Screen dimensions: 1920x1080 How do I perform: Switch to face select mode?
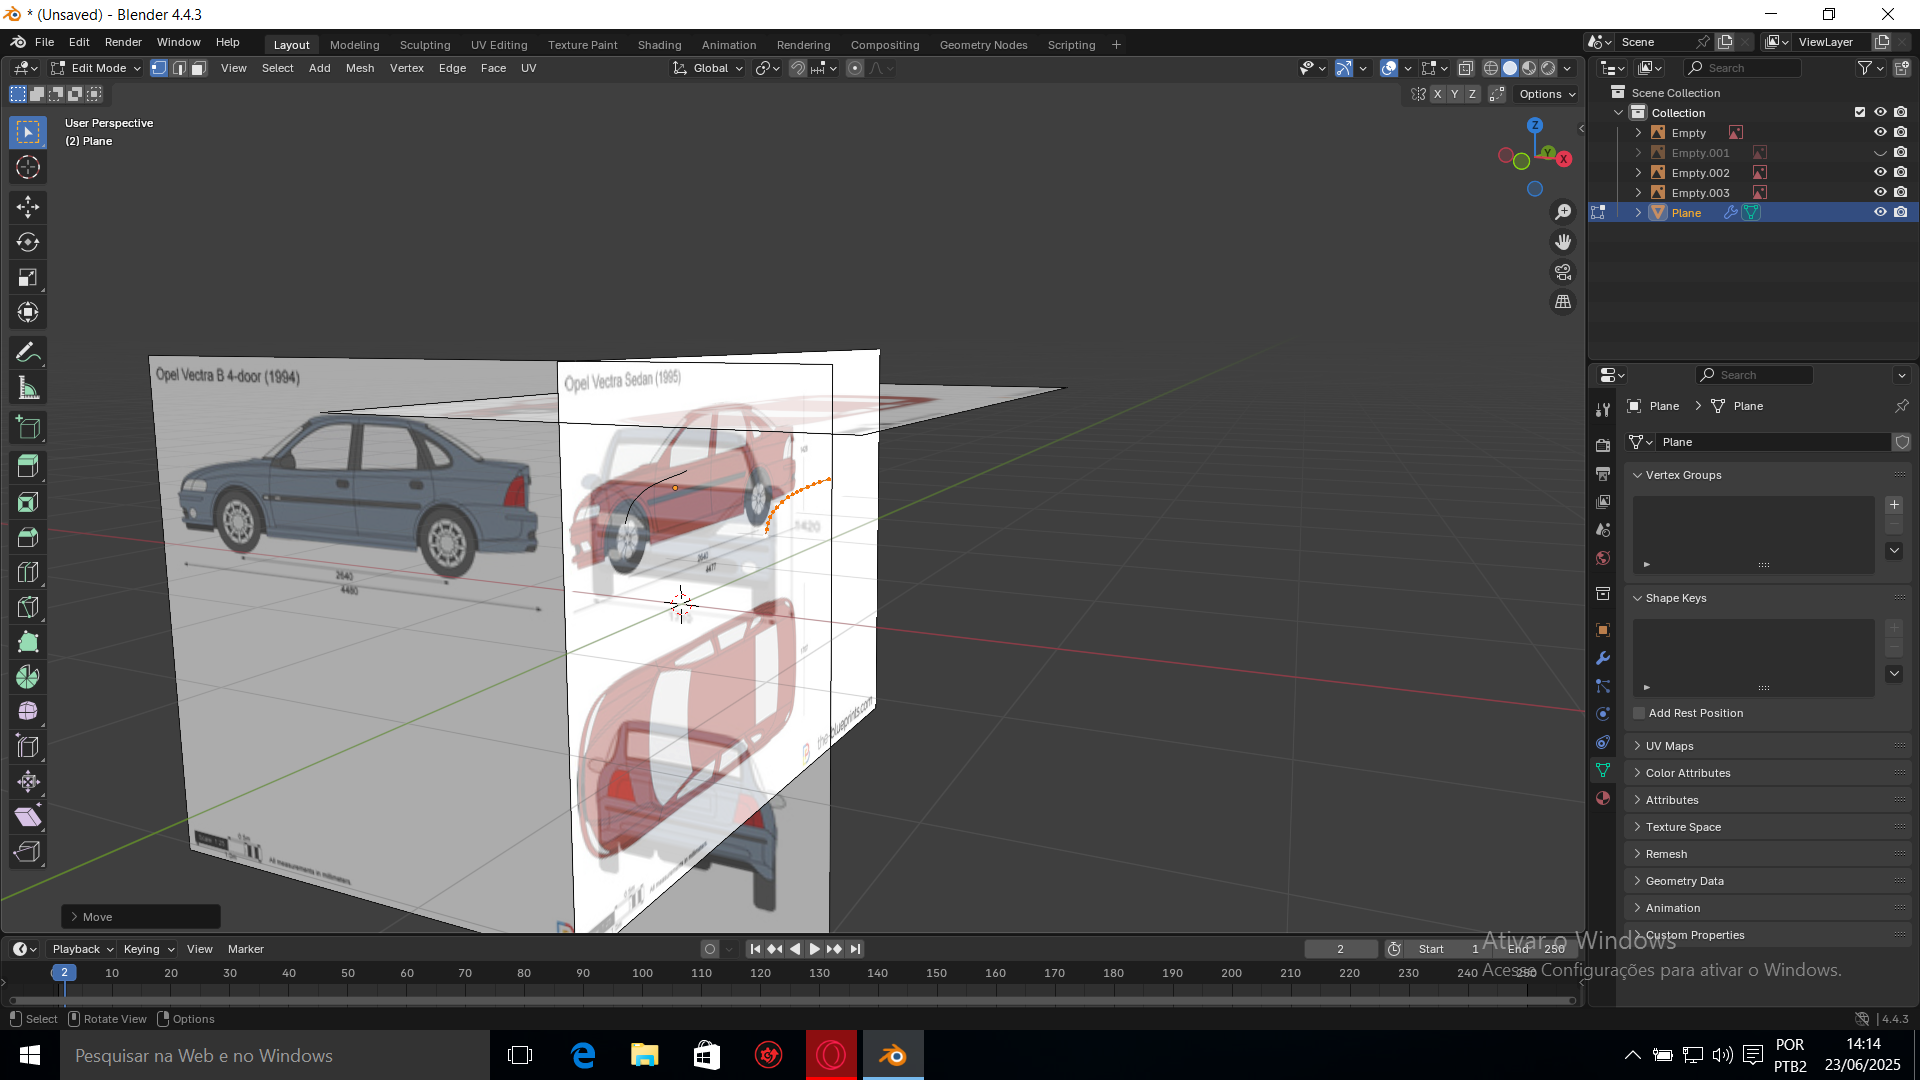point(199,68)
